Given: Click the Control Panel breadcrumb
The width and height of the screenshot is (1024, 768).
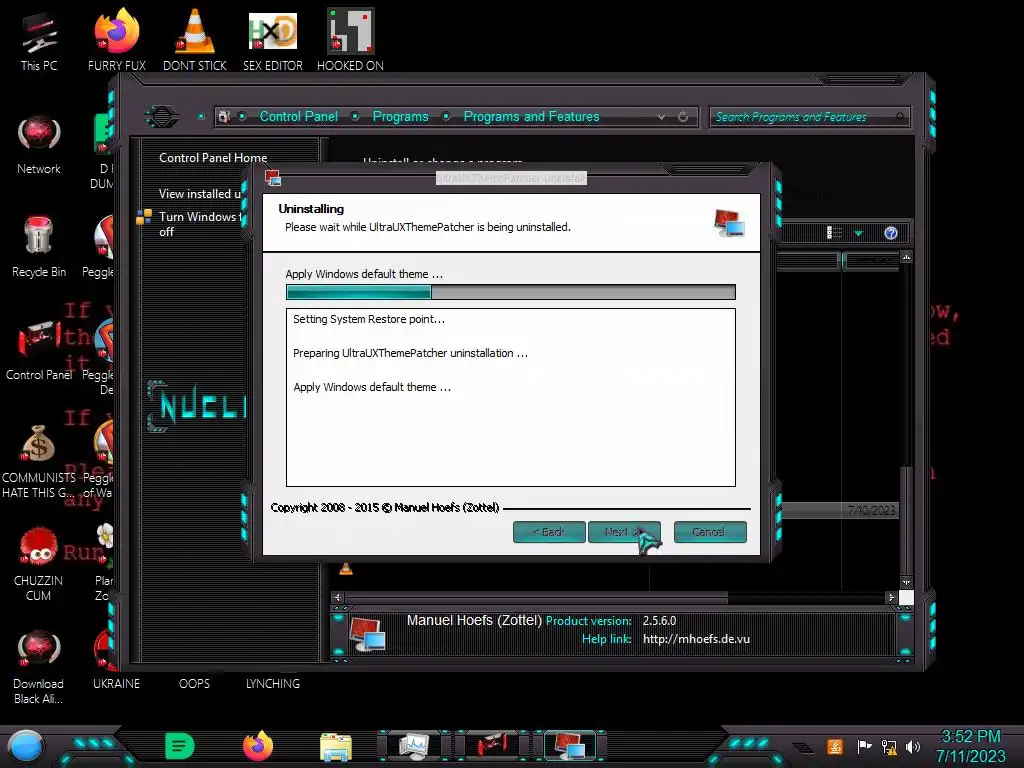Looking at the screenshot, I should pos(298,116).
